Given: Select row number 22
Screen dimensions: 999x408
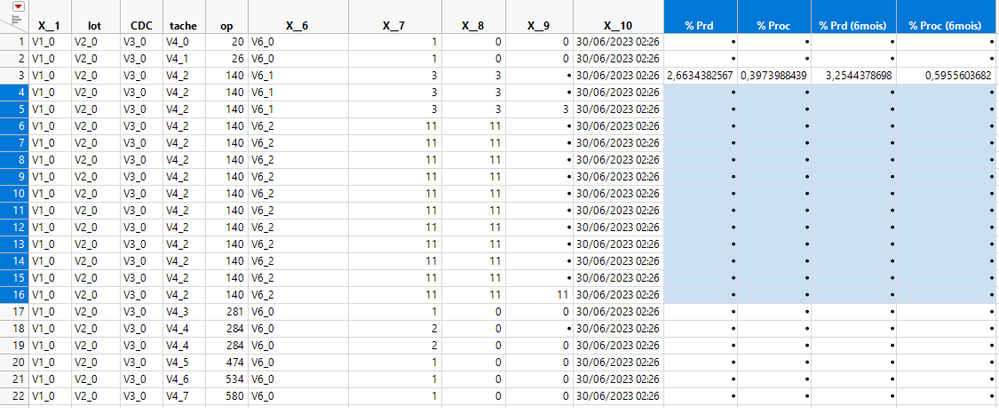Looking at the screenshot, I should click(15, 396).
